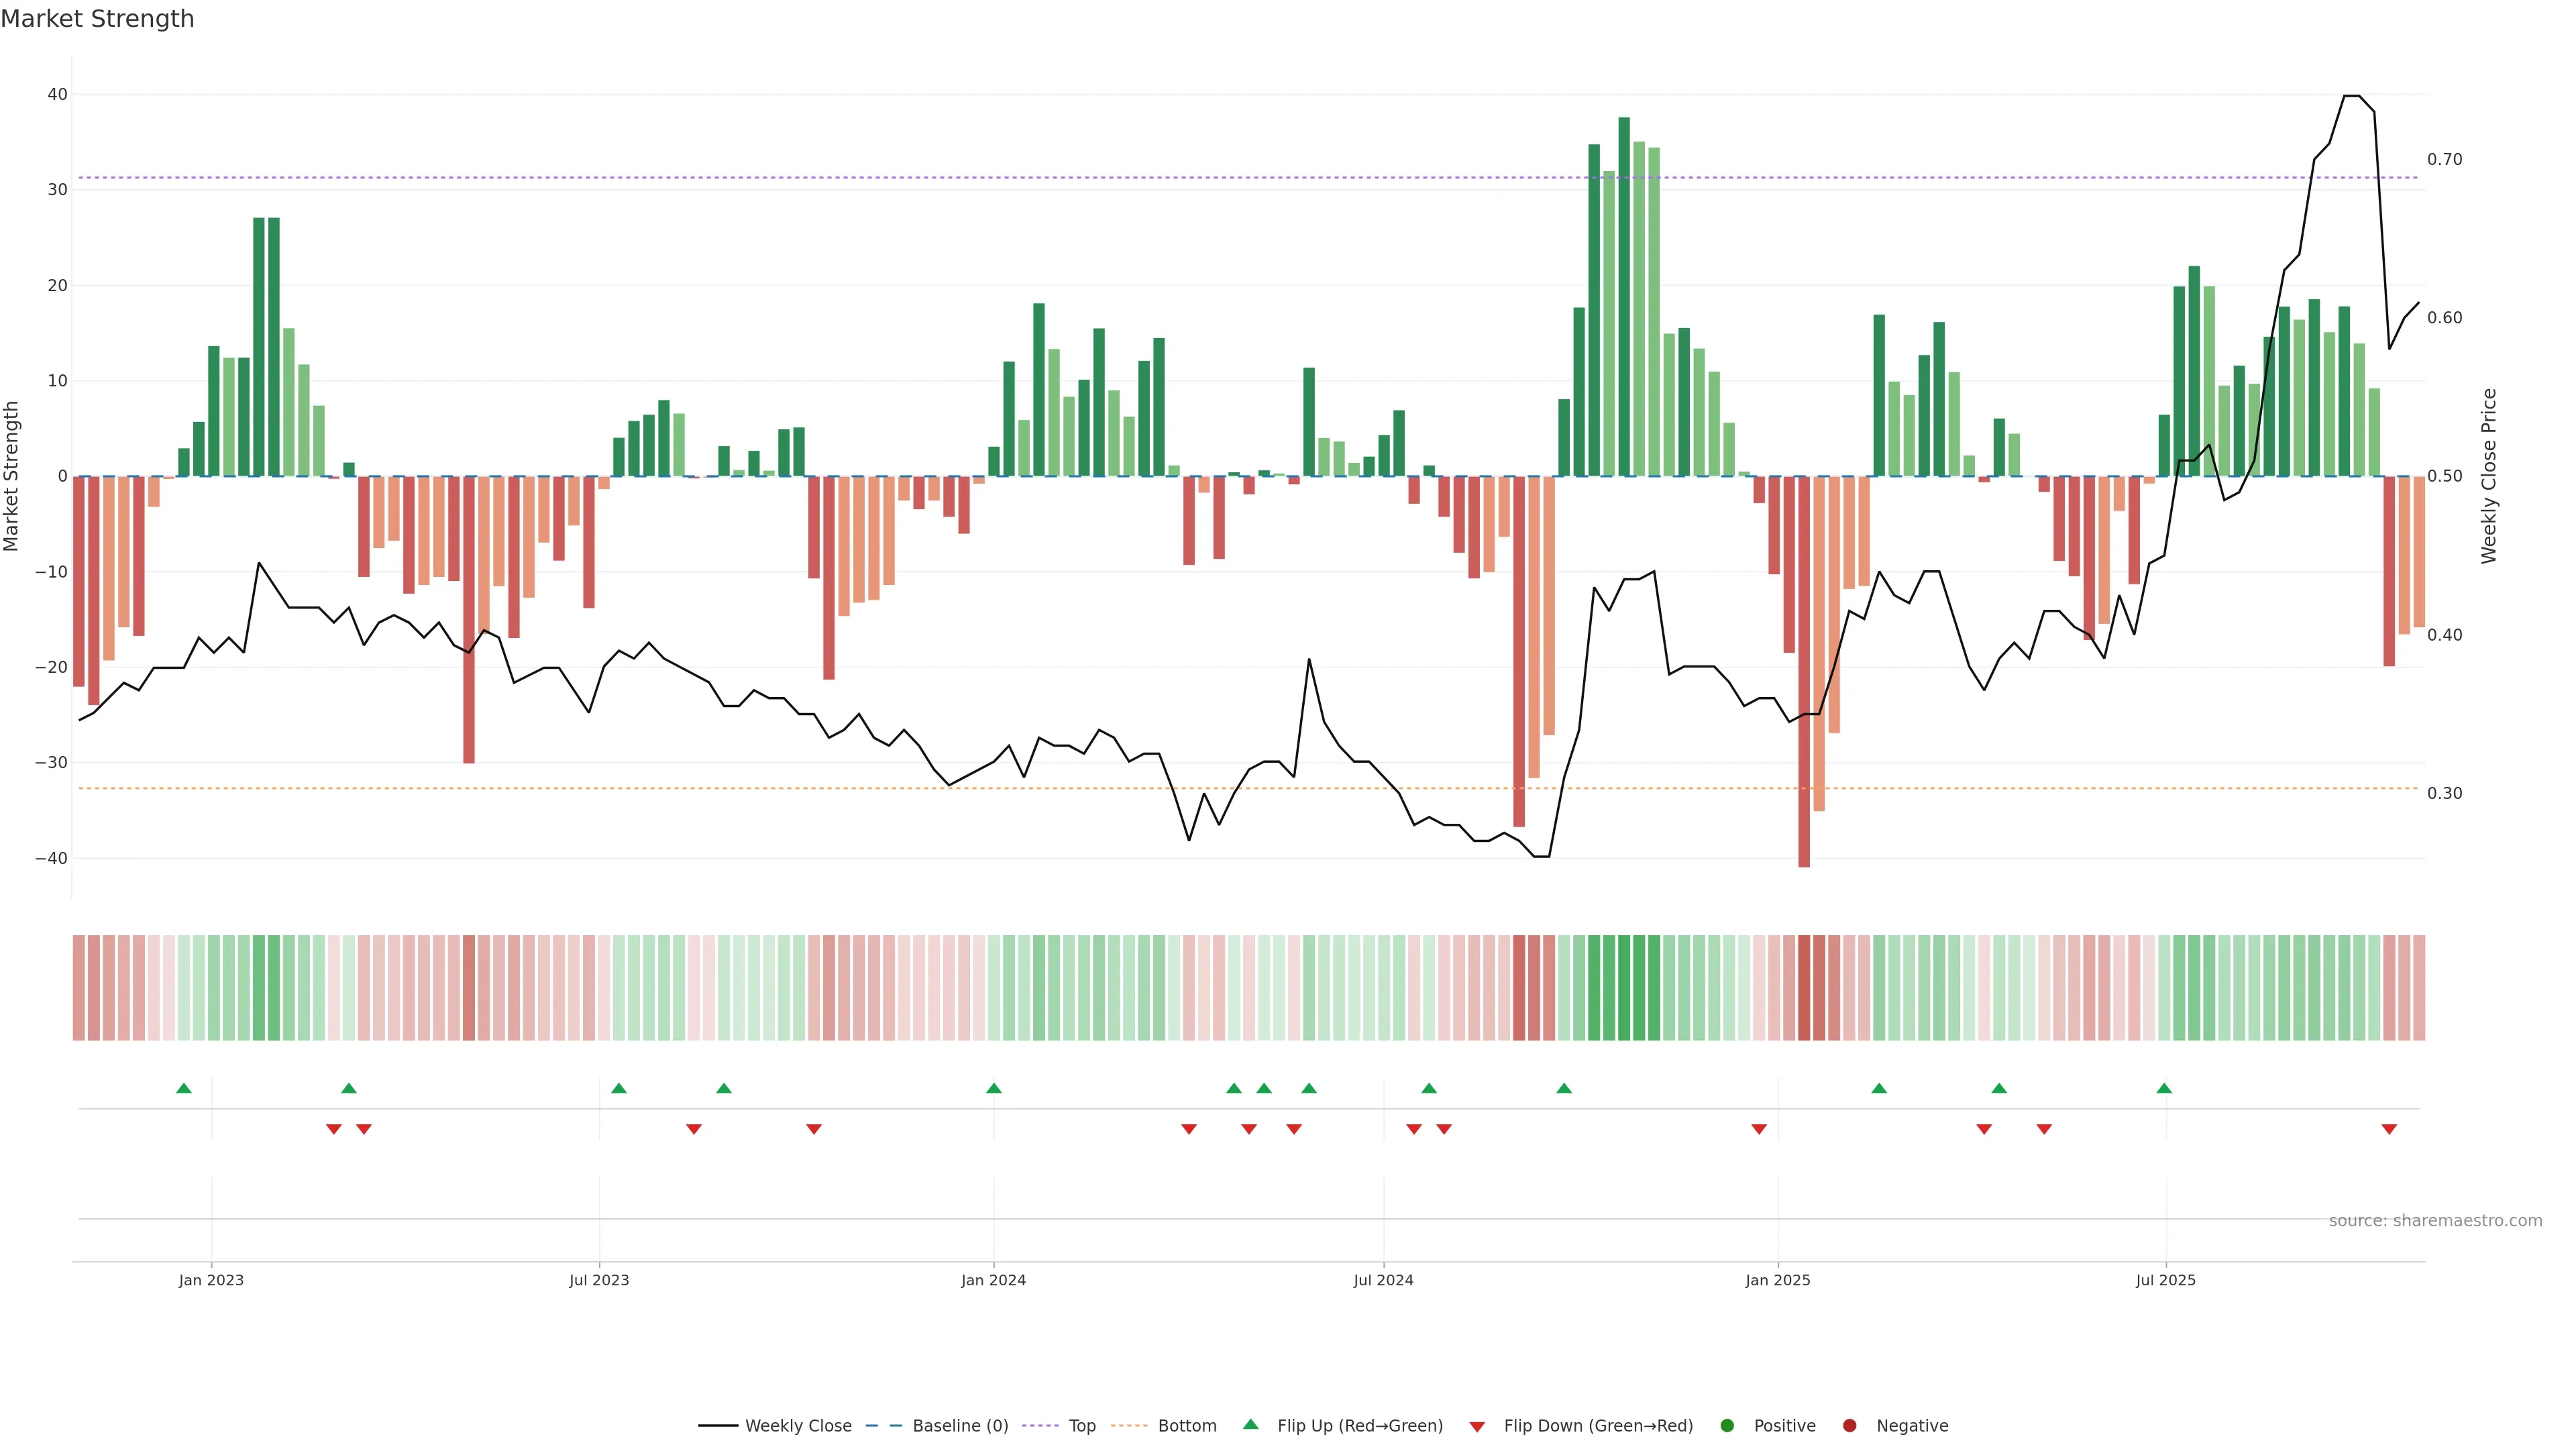
Task: Click the Flip Up triangle nearest Jul 2025
Action: (x=2164, y=1088)
